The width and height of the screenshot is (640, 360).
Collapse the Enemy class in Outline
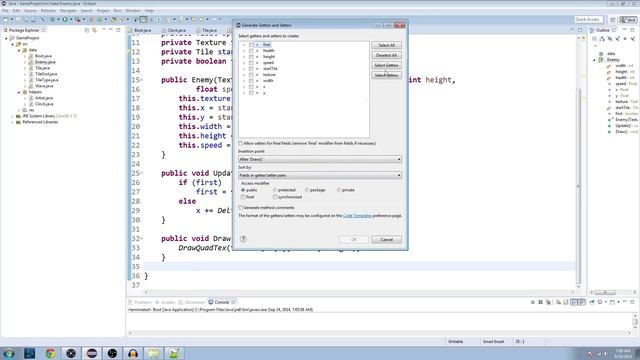point(595,60)
